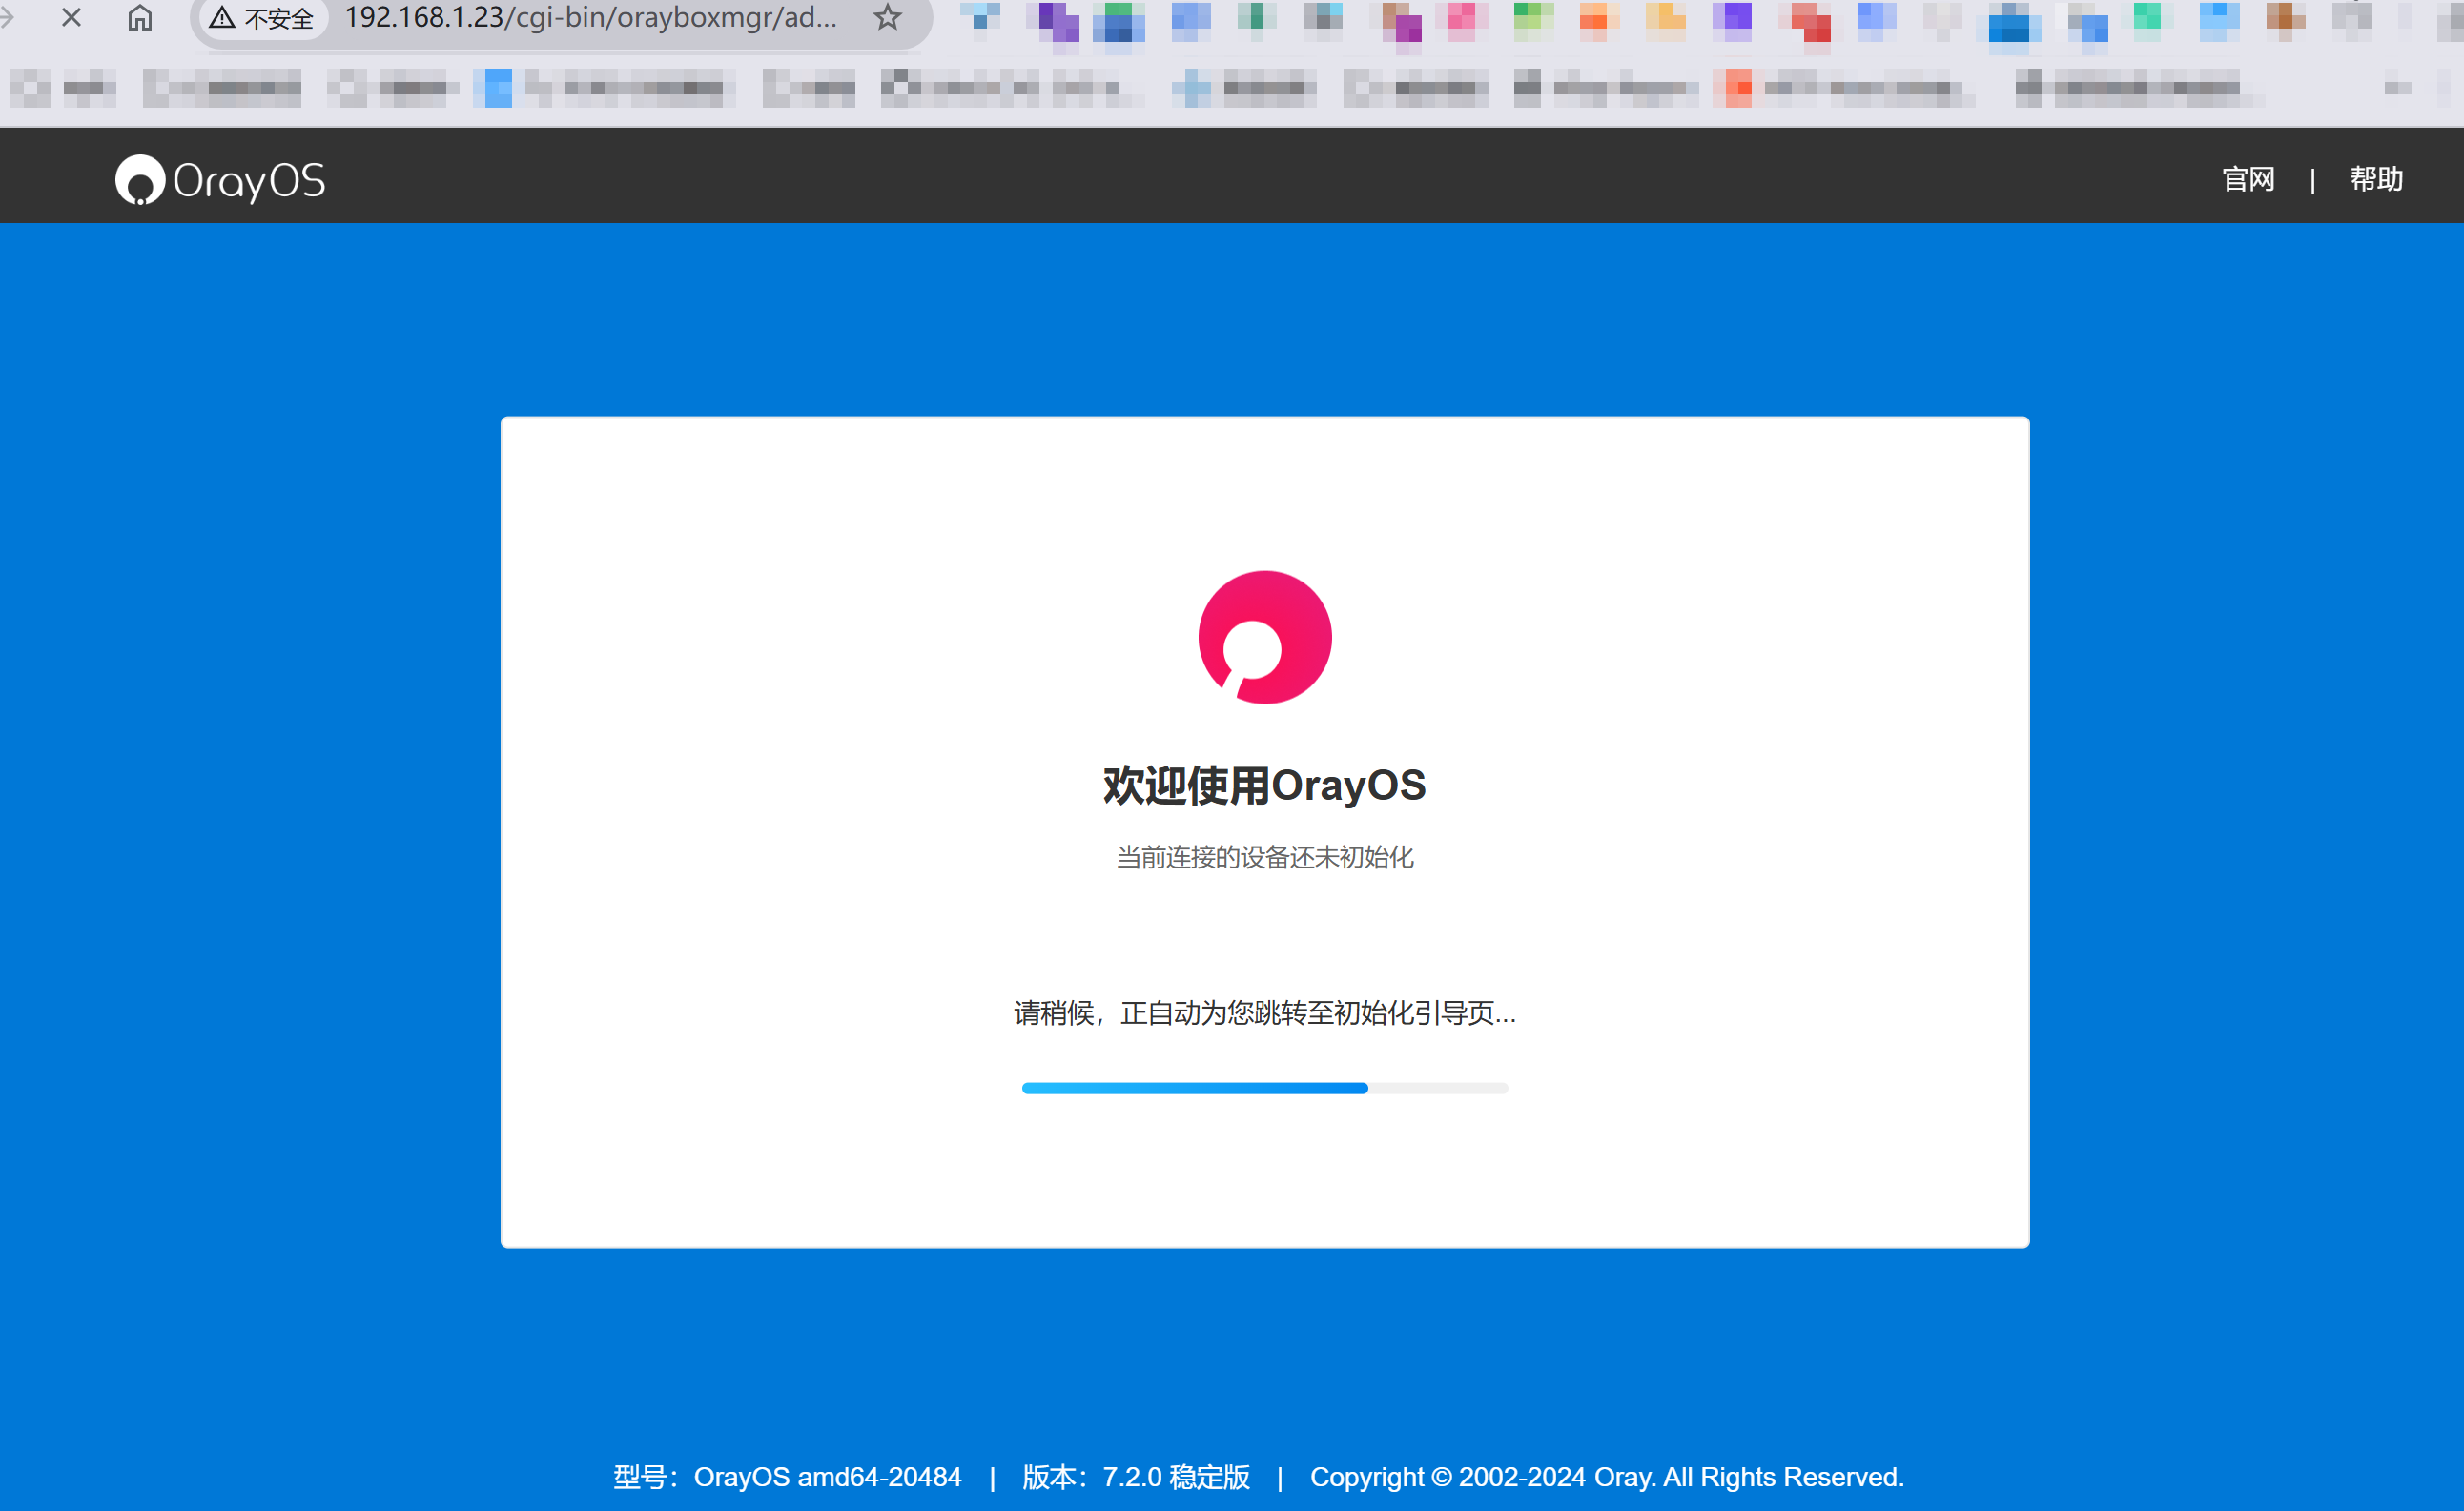Click the 请稍候 redirecting status message
The image size is (2464, 1511).
(x=1264, y=1013)
